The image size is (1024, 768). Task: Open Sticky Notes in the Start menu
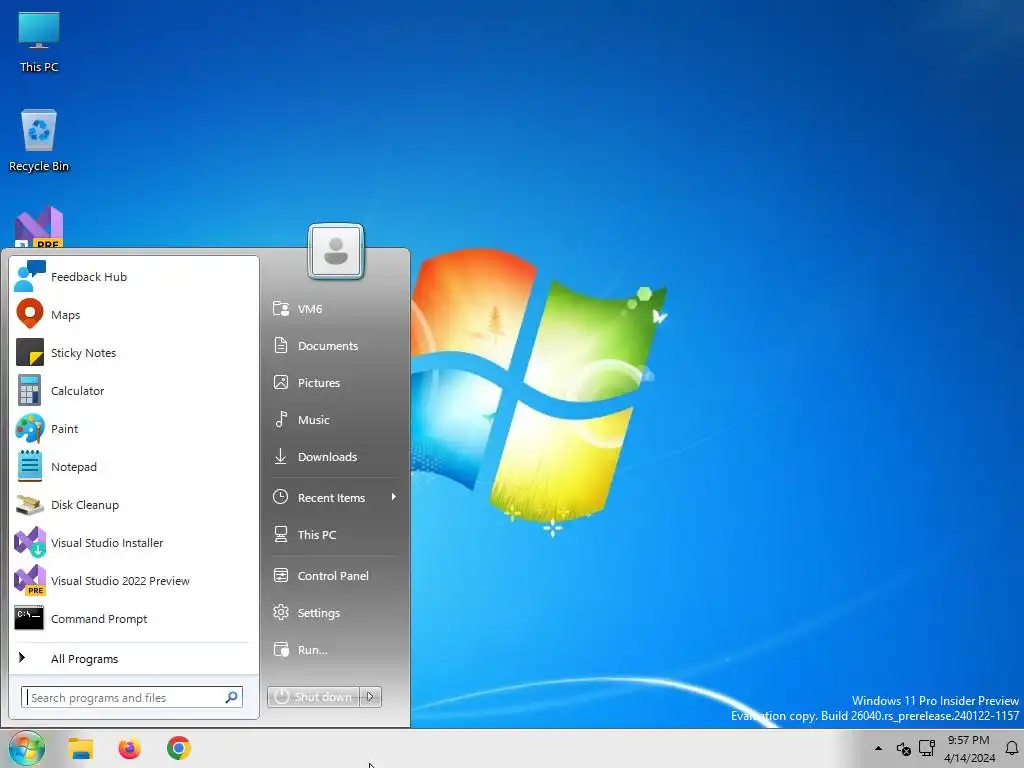pyautogui.click(x=133, y=353)
